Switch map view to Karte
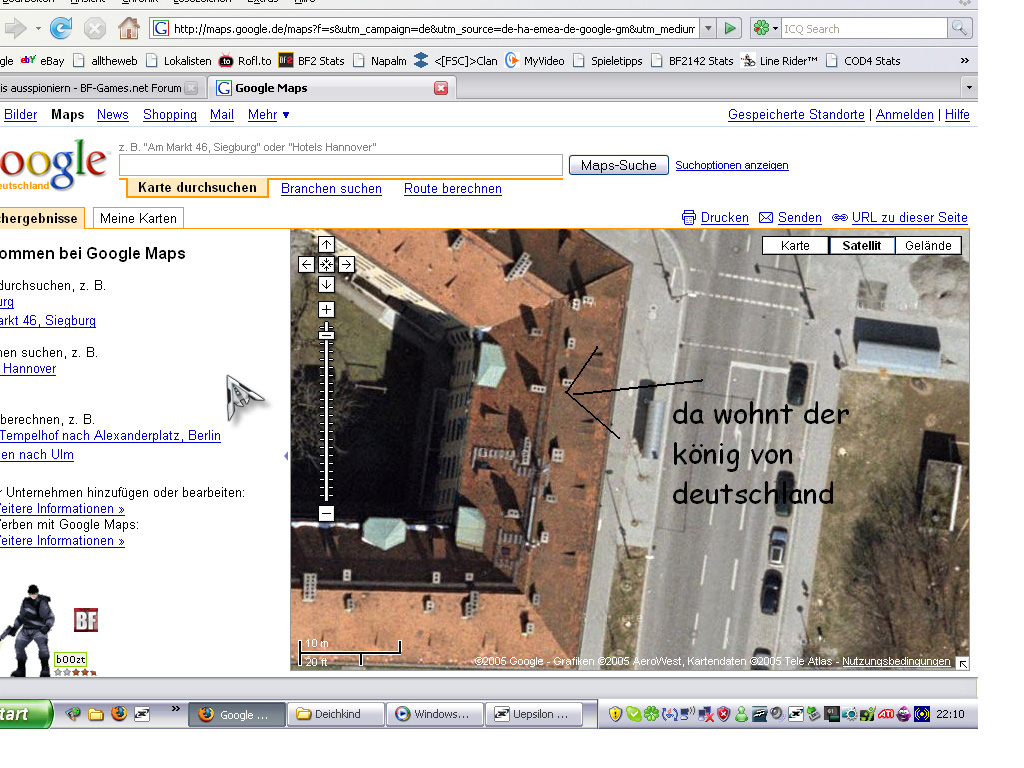This screenshot has height=768, width=1024. point(795,246)
